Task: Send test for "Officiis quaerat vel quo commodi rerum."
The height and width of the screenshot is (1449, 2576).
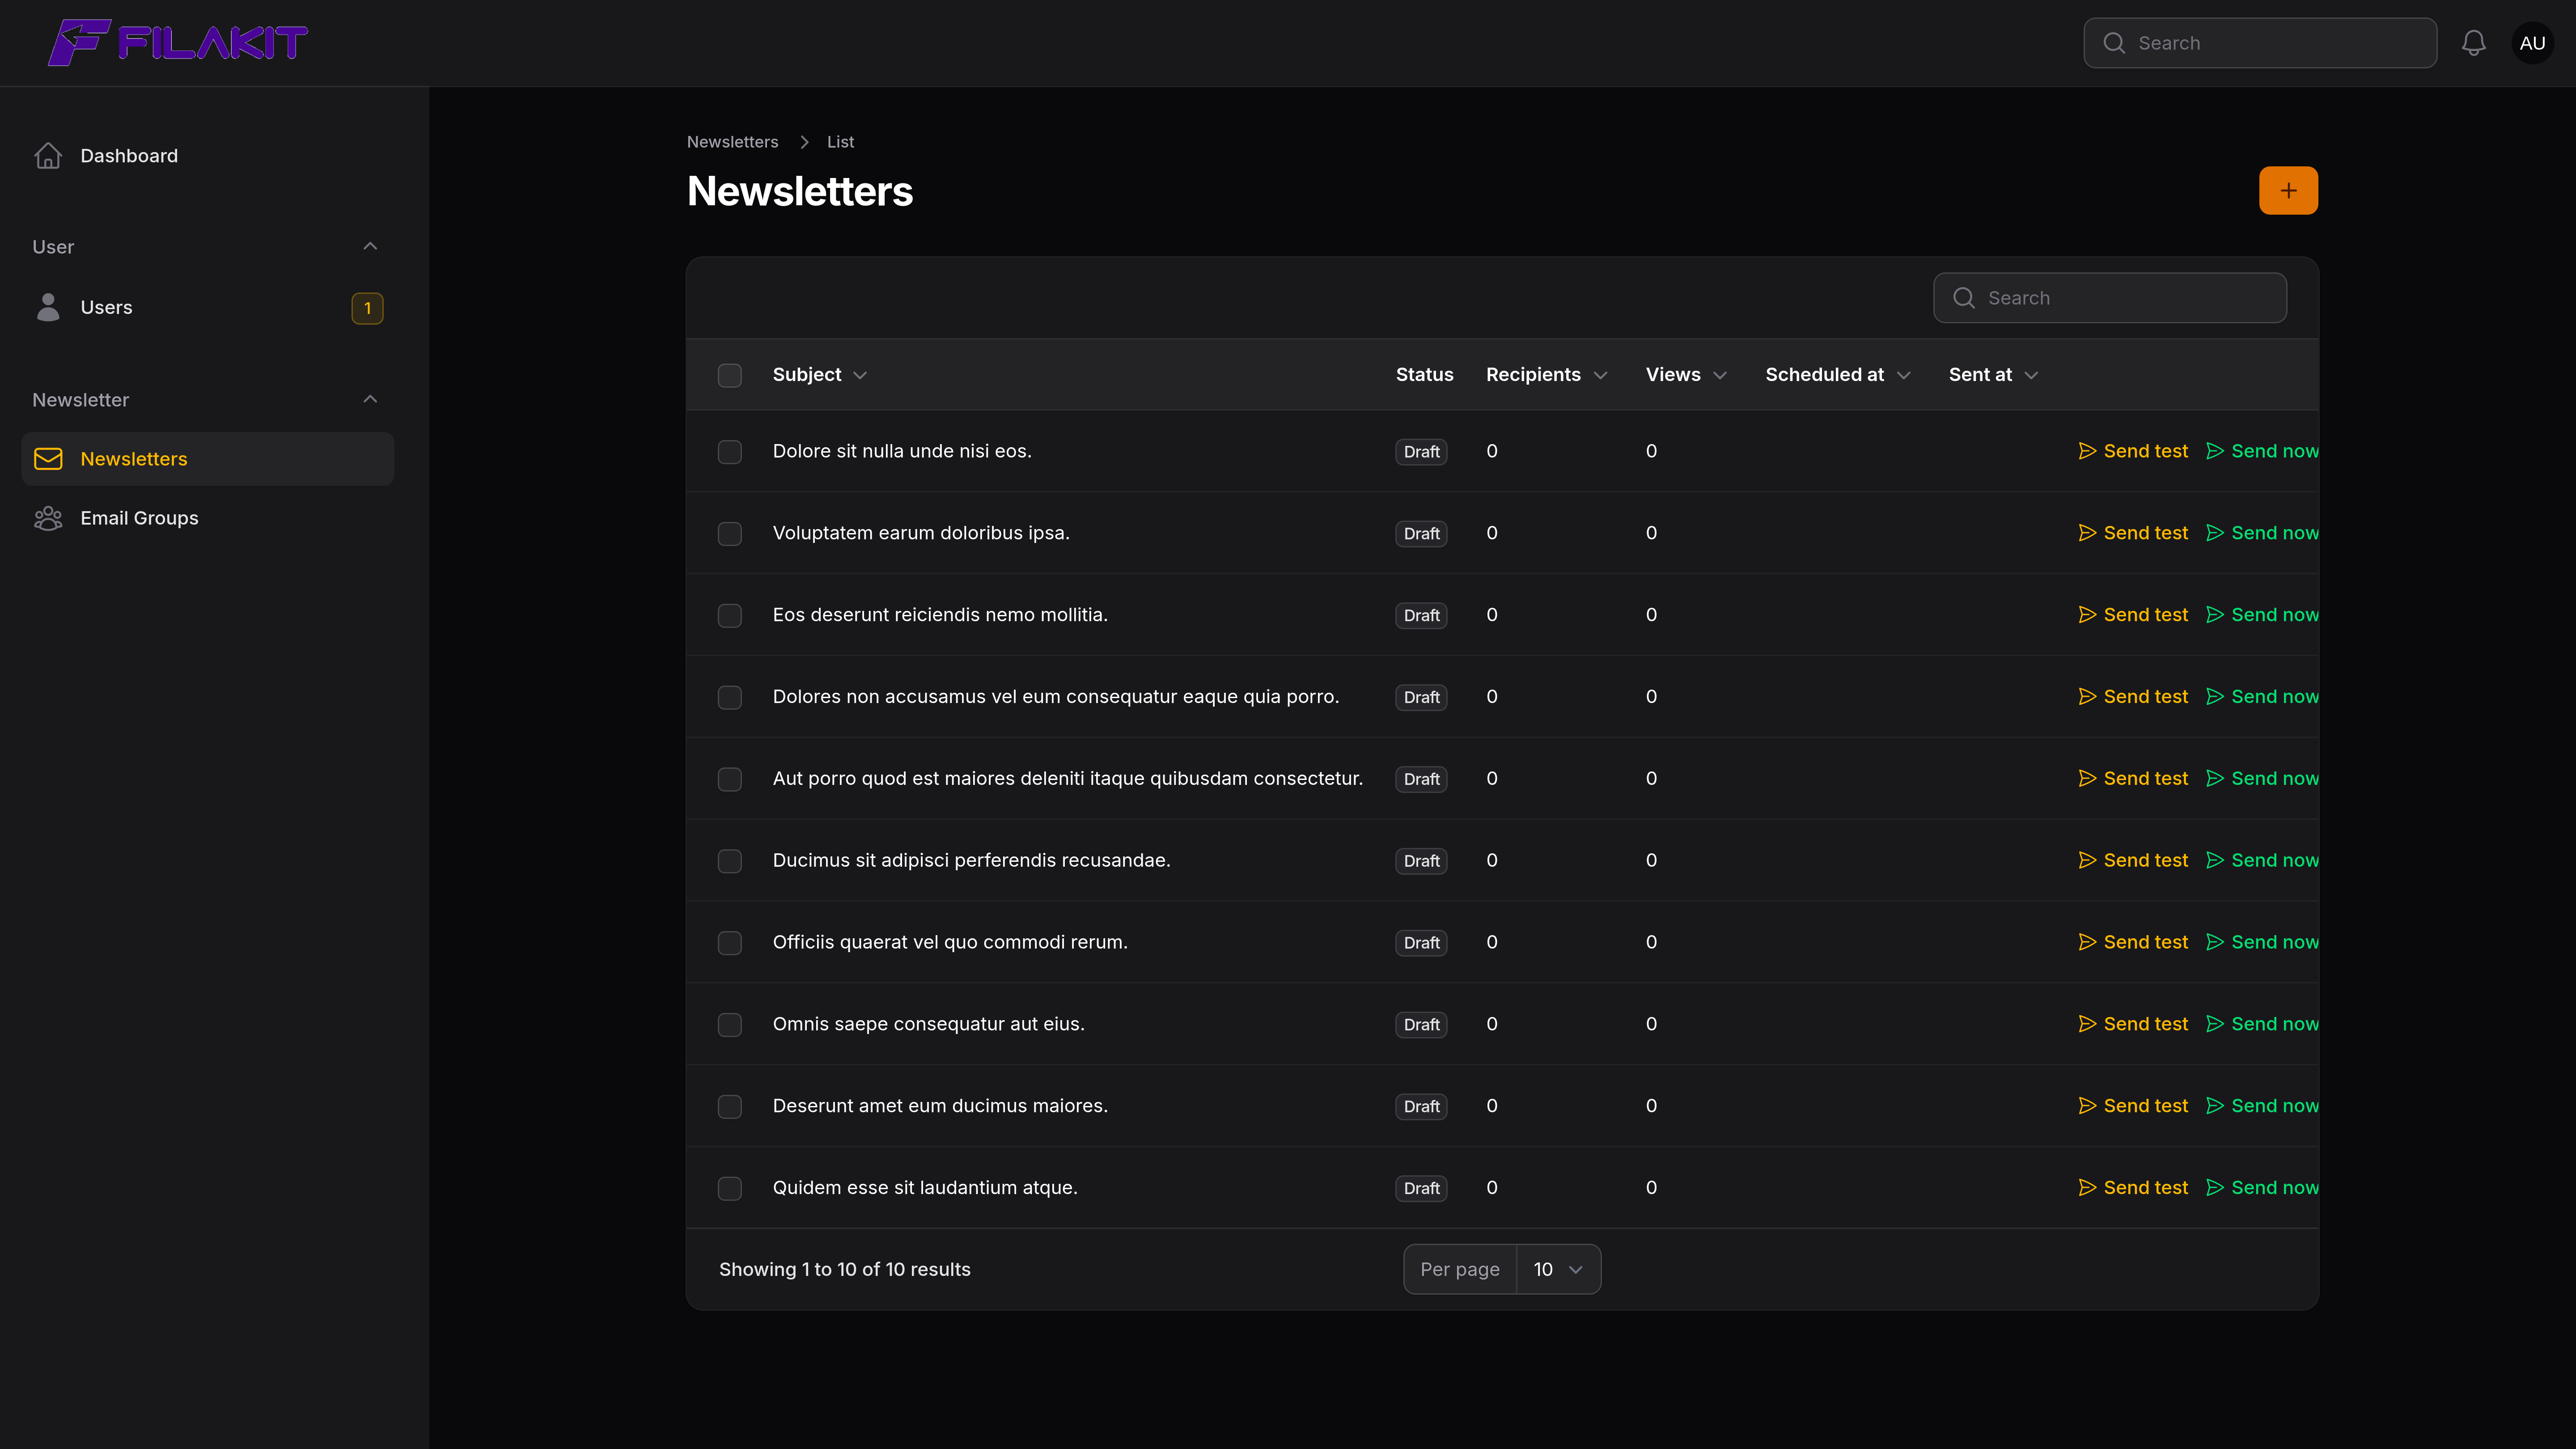Action: (x=2133, y=942)
